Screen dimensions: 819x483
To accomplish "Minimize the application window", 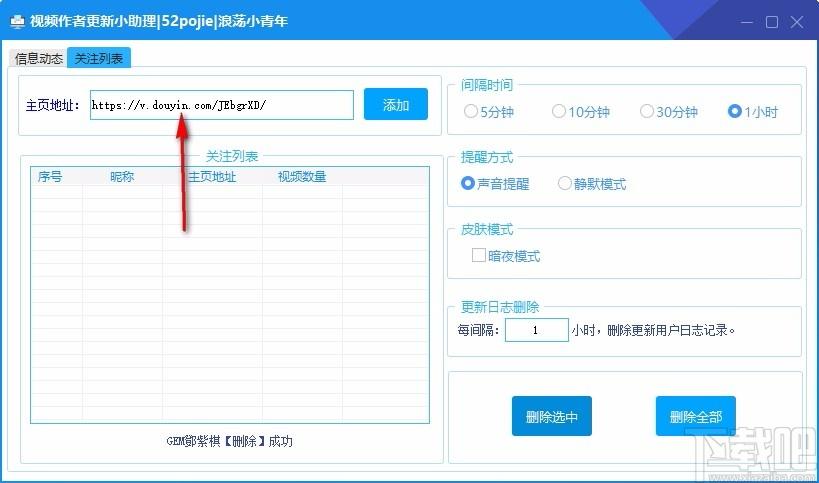I will [747, 22].
